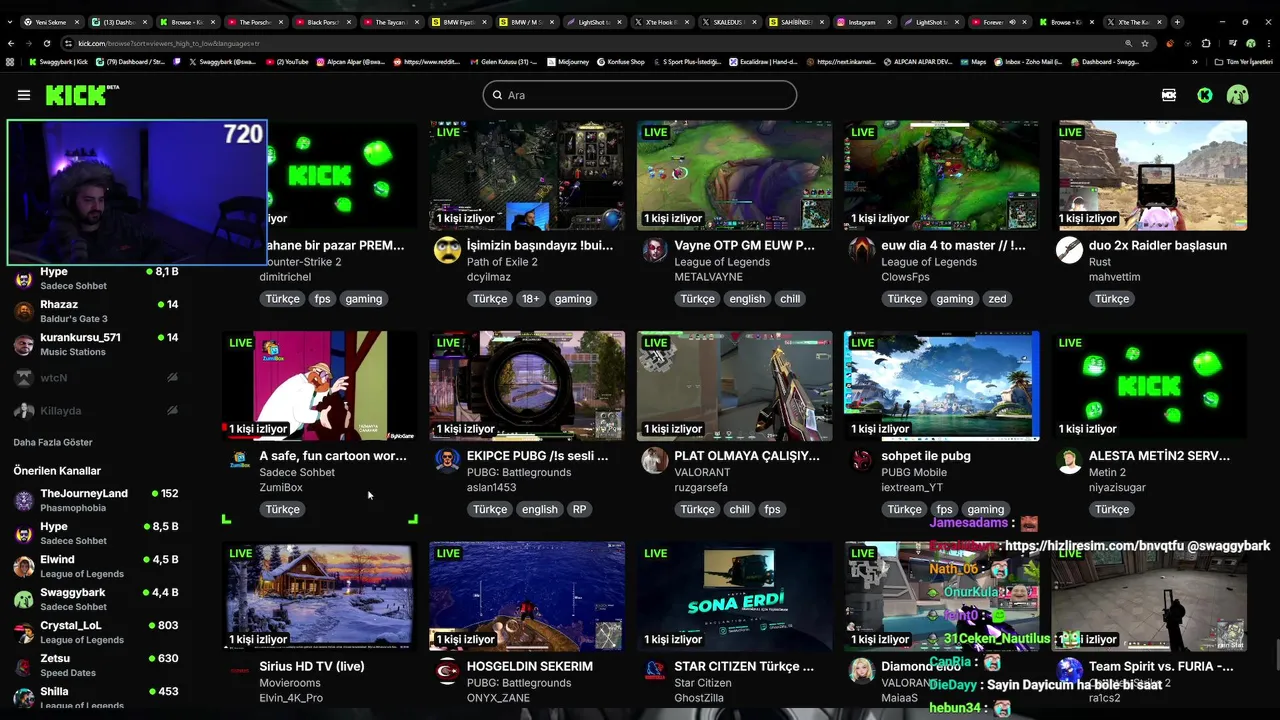Open kurankursu_571 channel in sidebar
Screen dimensions: 1280x720
(96, 344)
